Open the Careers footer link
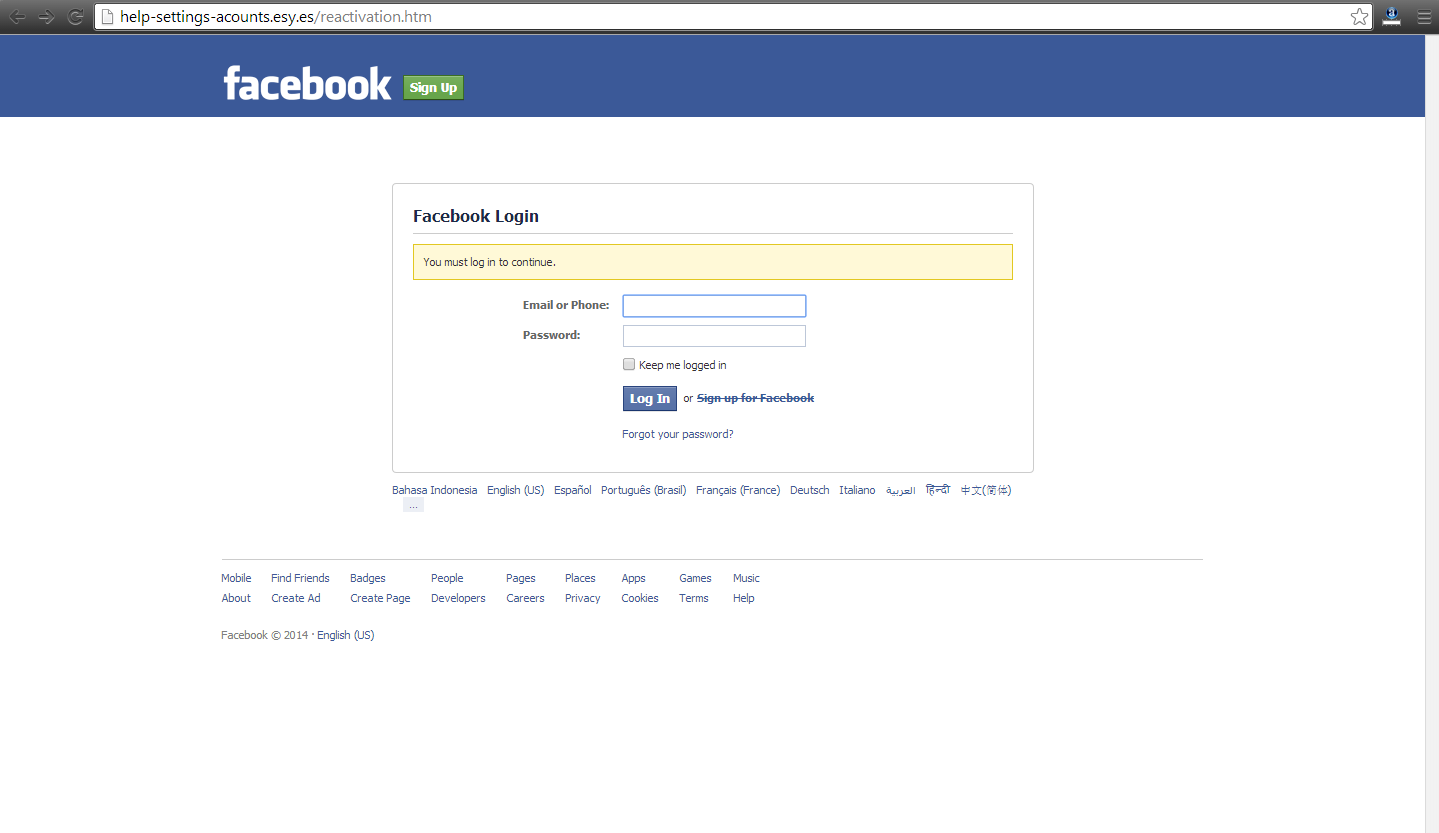Viewport: 1439px width, 833px height. [525, 598]
